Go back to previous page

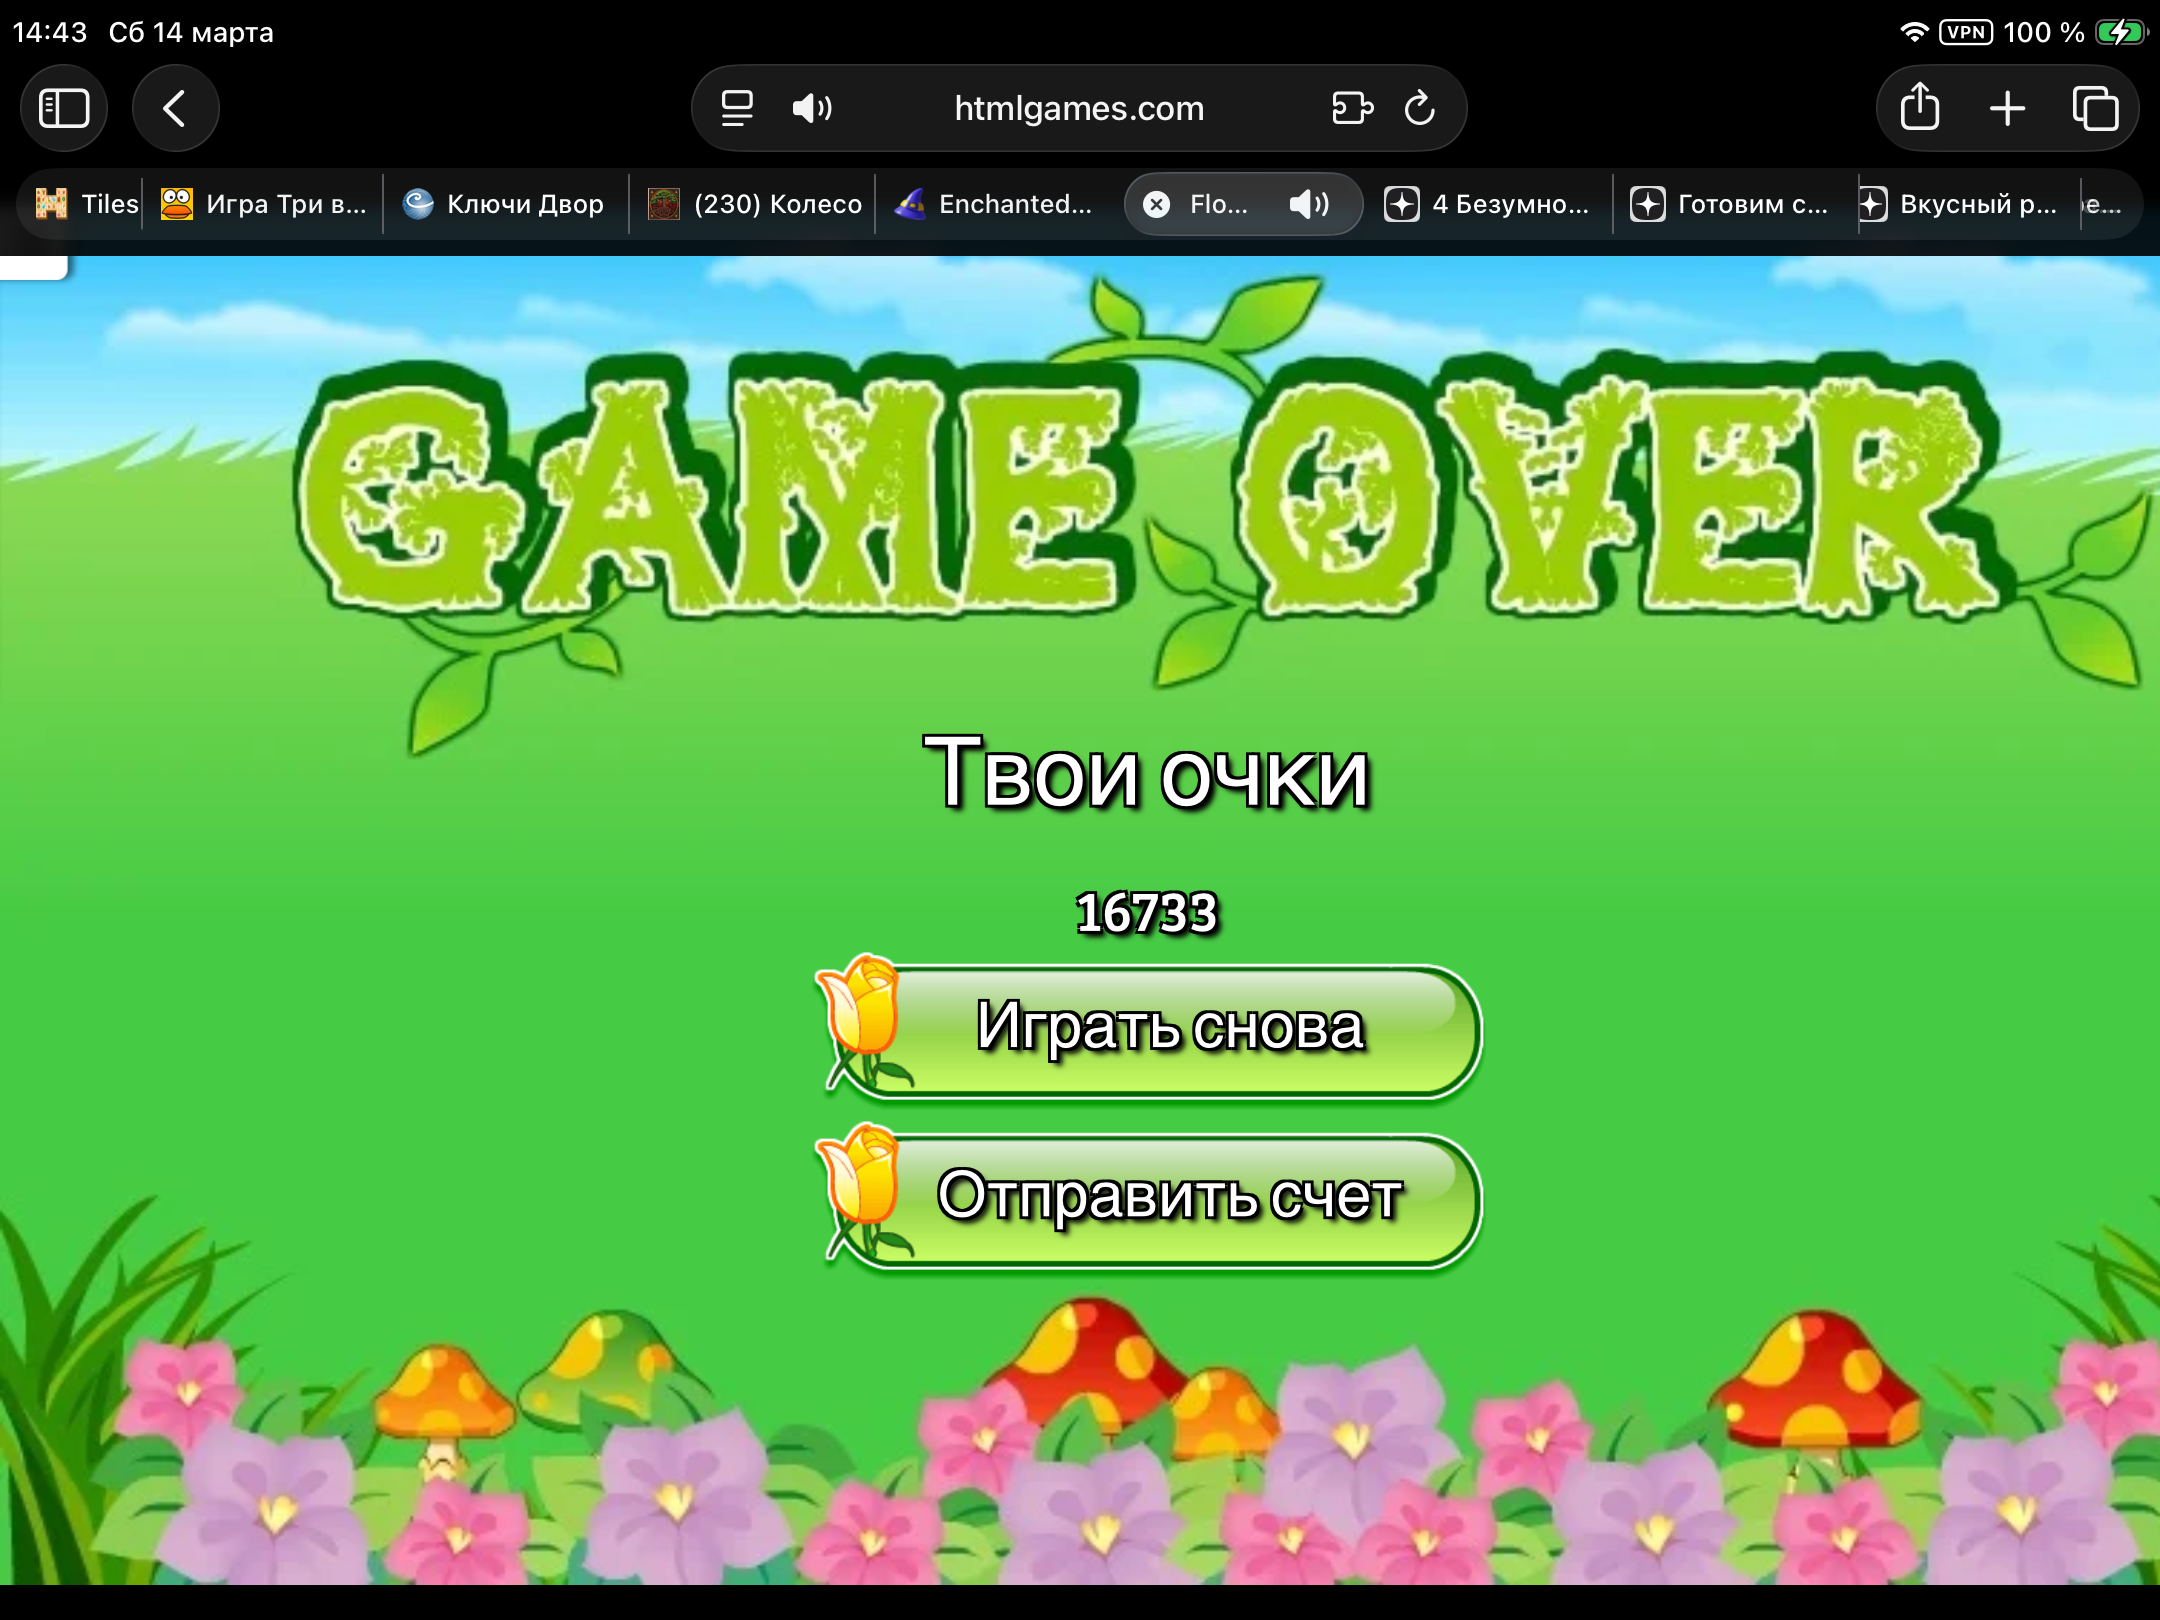tap(175, 108)
